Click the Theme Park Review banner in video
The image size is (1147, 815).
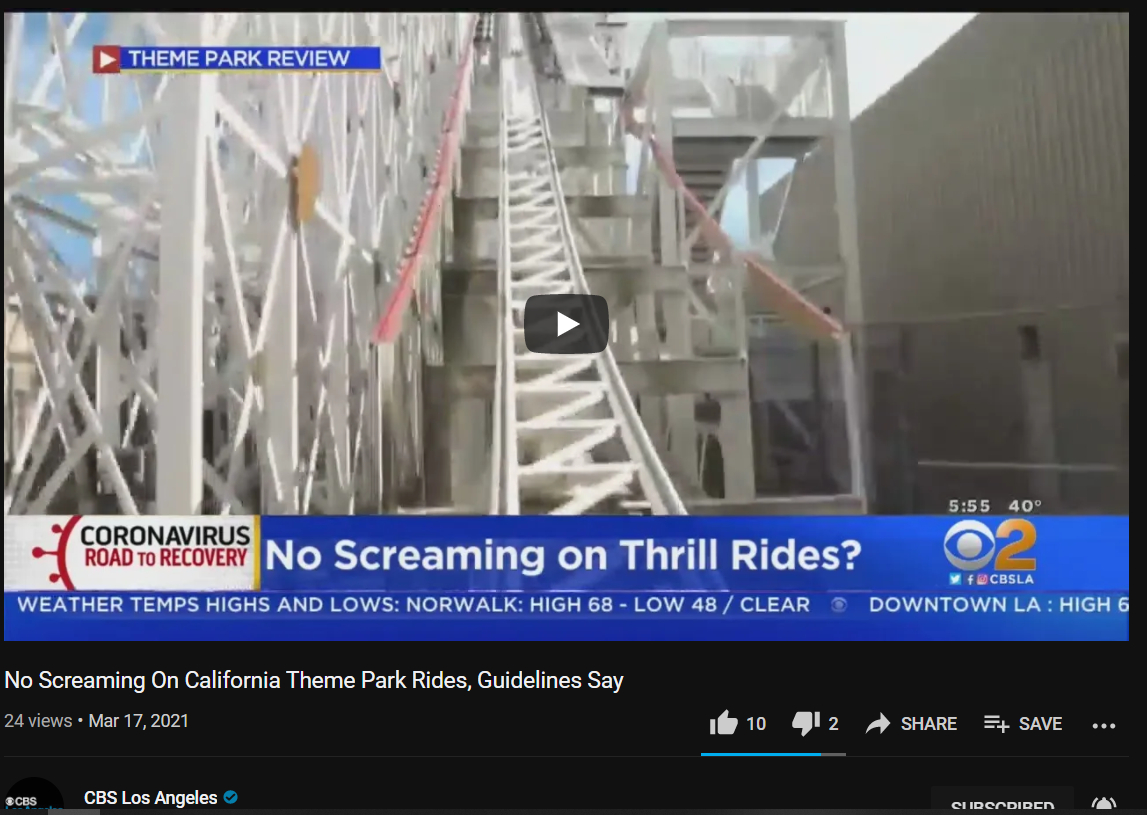coord(236,59)
